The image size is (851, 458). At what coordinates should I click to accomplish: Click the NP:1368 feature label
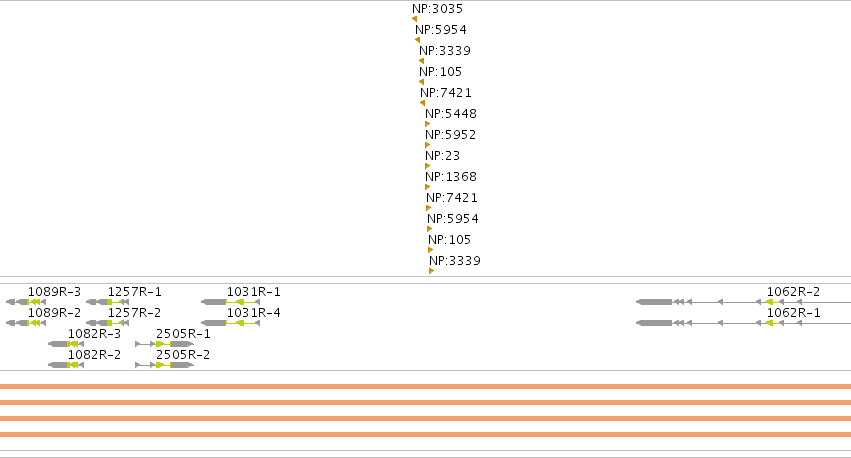click(451, 177)
